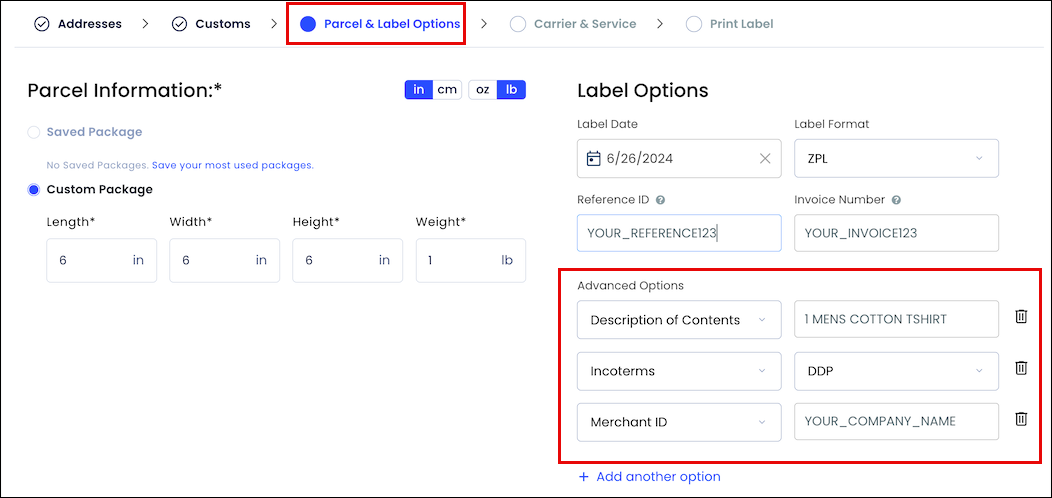Click Add another option link
Image resolution: width=1052 pixels, height=498 pixels.
[x=649, y=477]
